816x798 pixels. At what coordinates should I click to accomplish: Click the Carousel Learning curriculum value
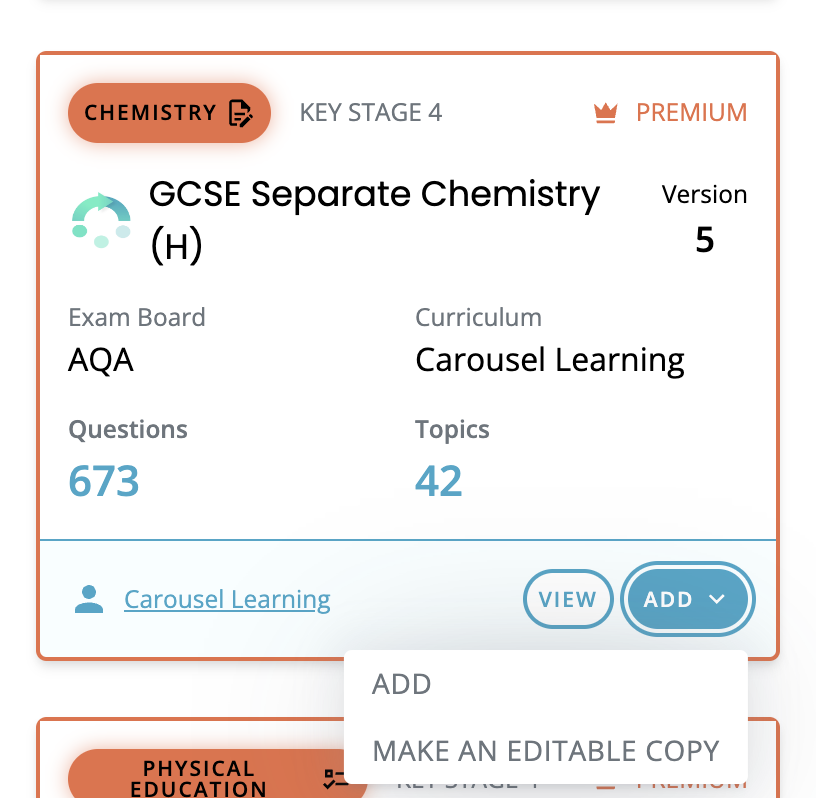[x=550, y=359]
